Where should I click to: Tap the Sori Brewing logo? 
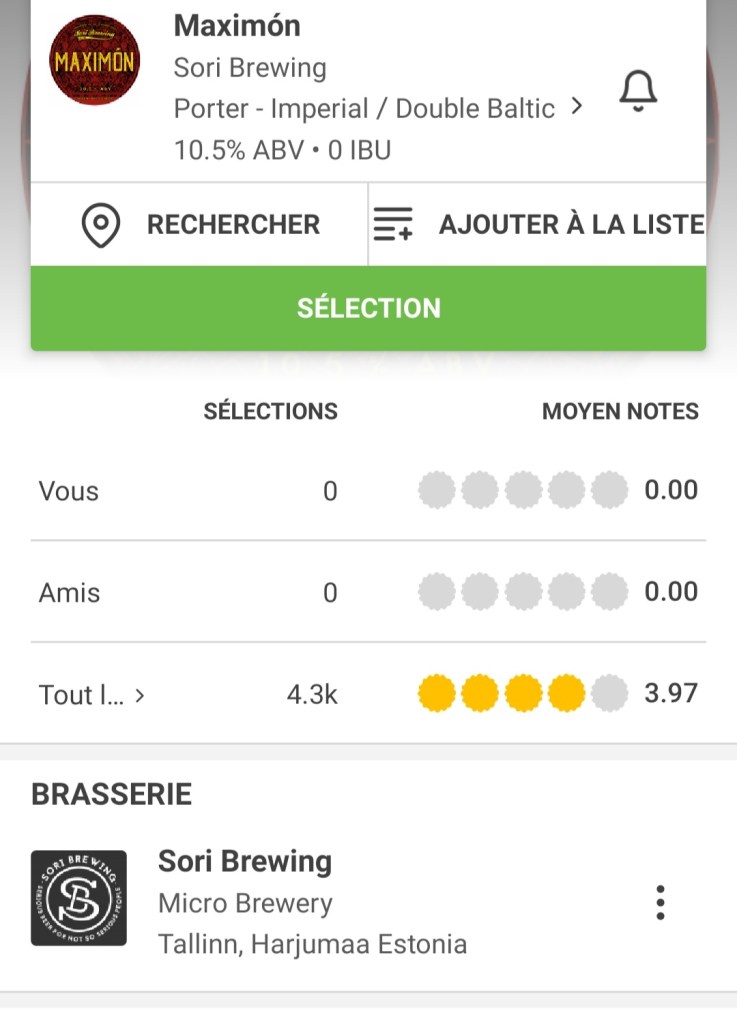click(79, 898)
